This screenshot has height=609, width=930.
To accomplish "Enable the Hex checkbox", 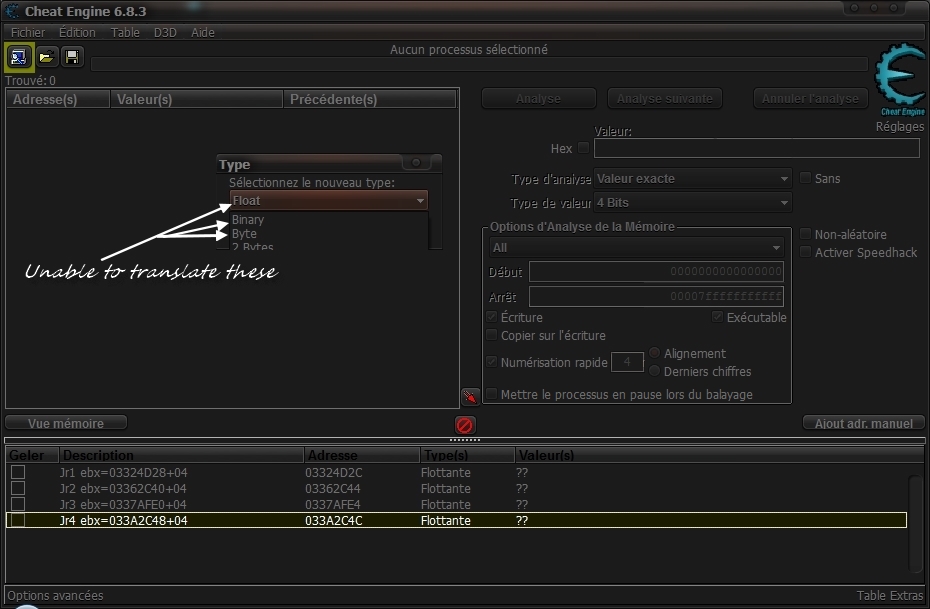I will [x=585, y=148].
